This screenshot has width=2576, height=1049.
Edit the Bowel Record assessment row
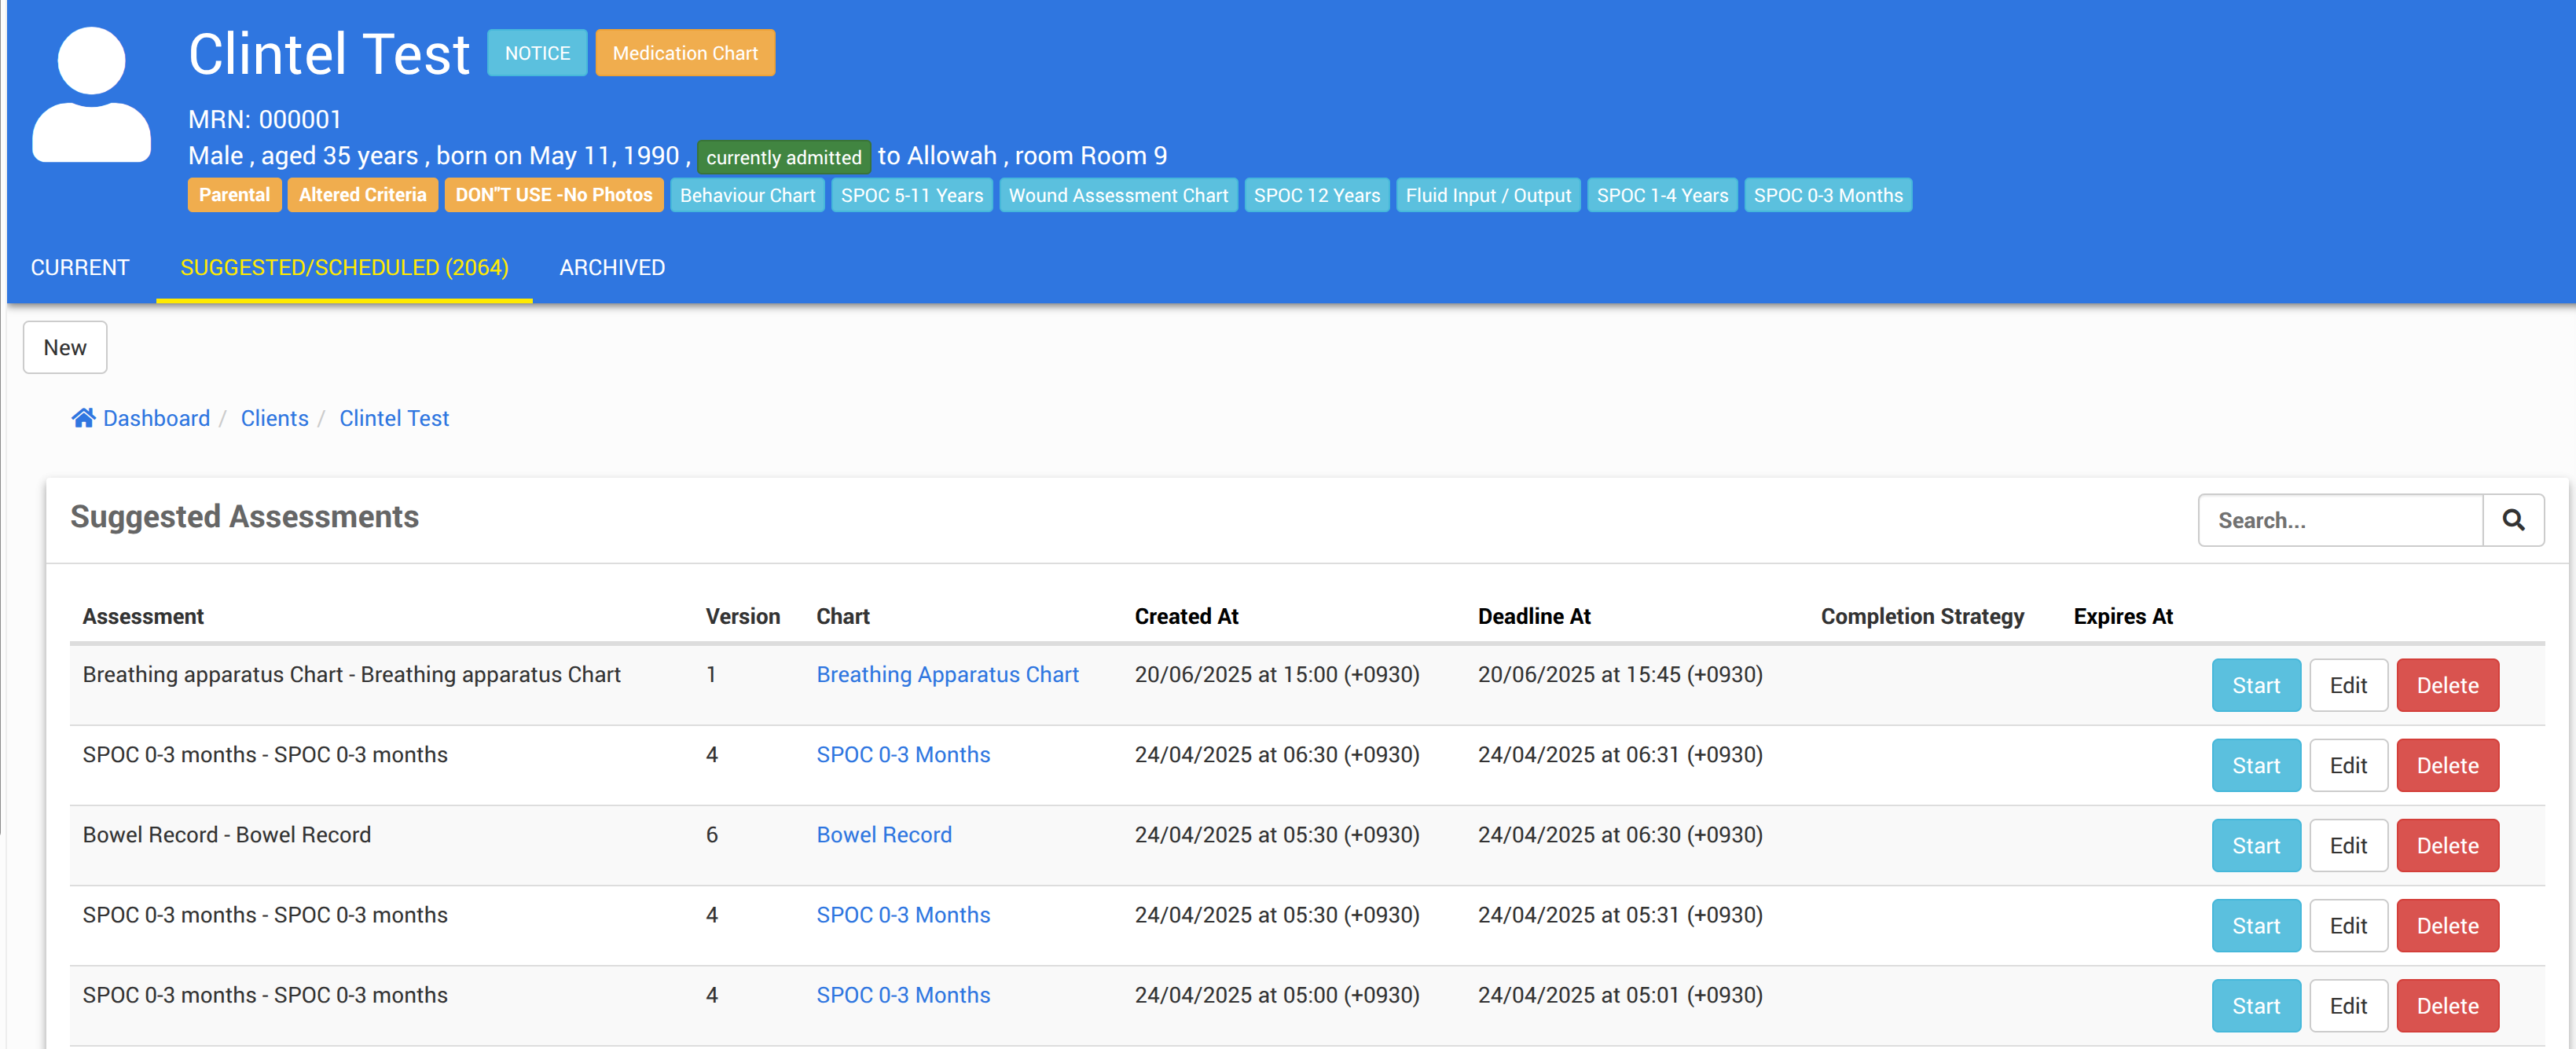click(2347, 845)
